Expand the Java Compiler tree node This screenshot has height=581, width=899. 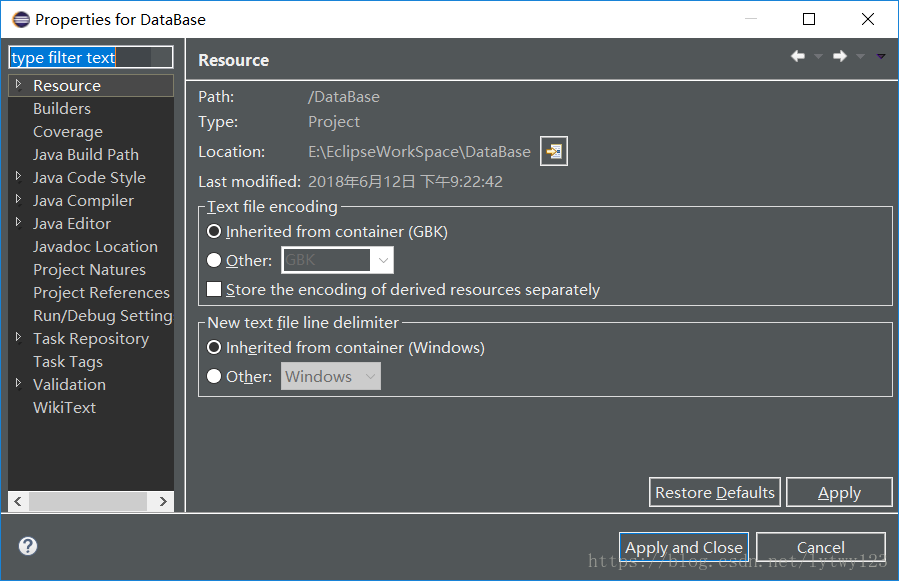(18, 200)
